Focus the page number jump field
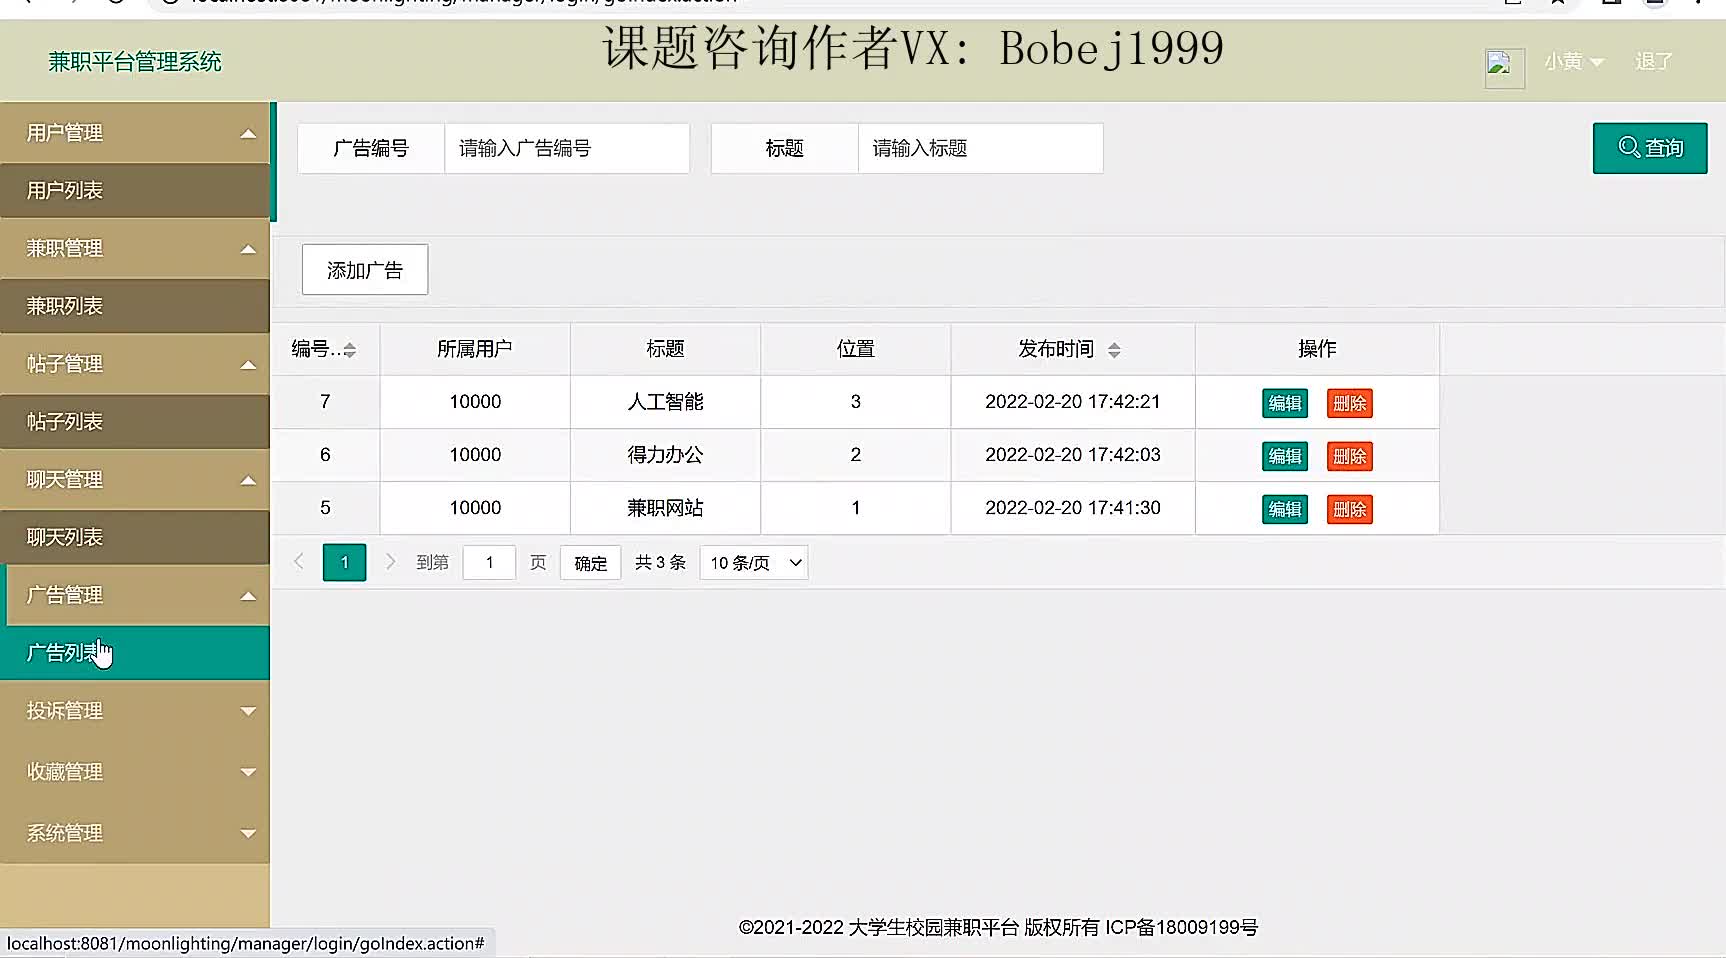Image resolution: width=1726 pixels, height=958 pixels. [489, 563]
